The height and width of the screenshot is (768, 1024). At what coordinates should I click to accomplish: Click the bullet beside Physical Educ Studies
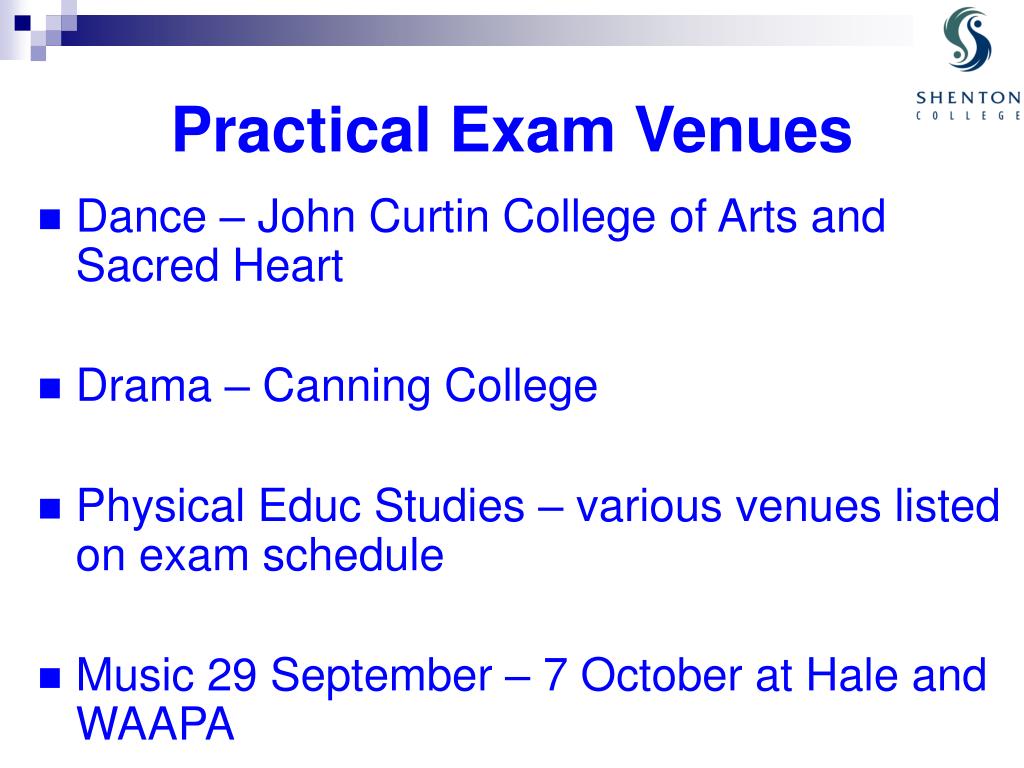(50, 508)
